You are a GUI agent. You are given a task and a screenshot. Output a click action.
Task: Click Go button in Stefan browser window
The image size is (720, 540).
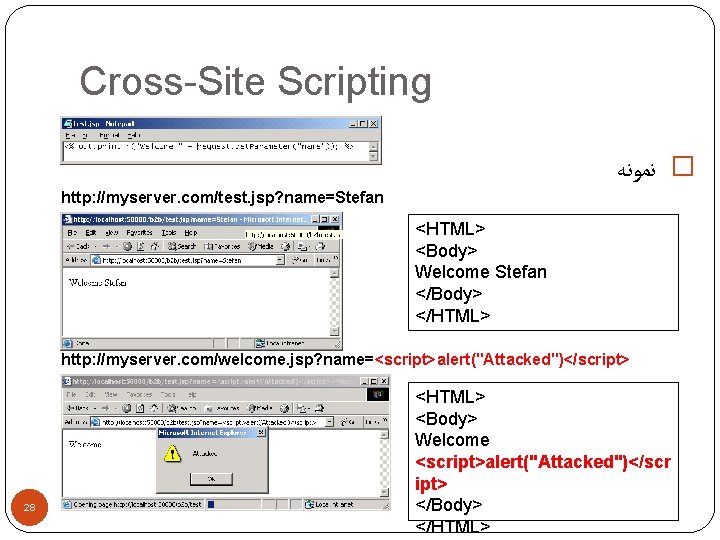(300, 260)
